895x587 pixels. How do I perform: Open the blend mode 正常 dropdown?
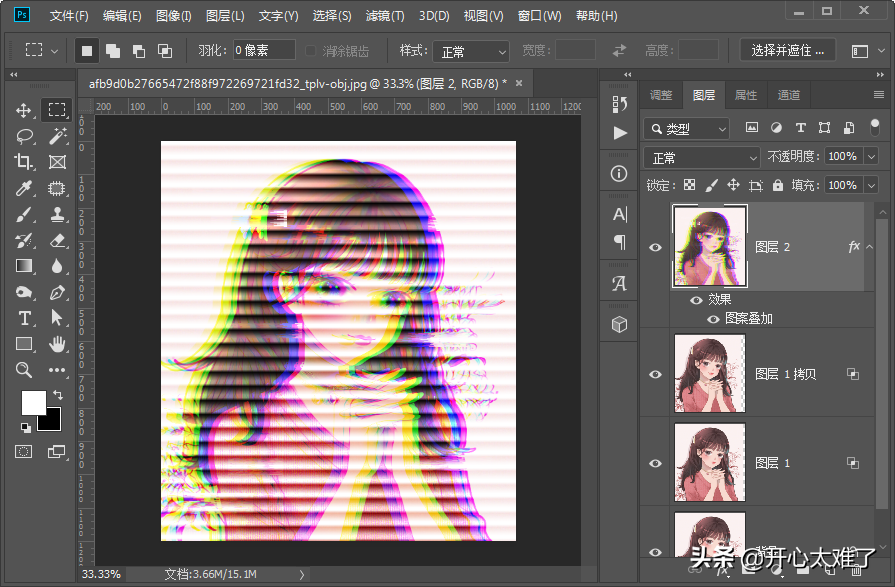click(x=704, y=158)
